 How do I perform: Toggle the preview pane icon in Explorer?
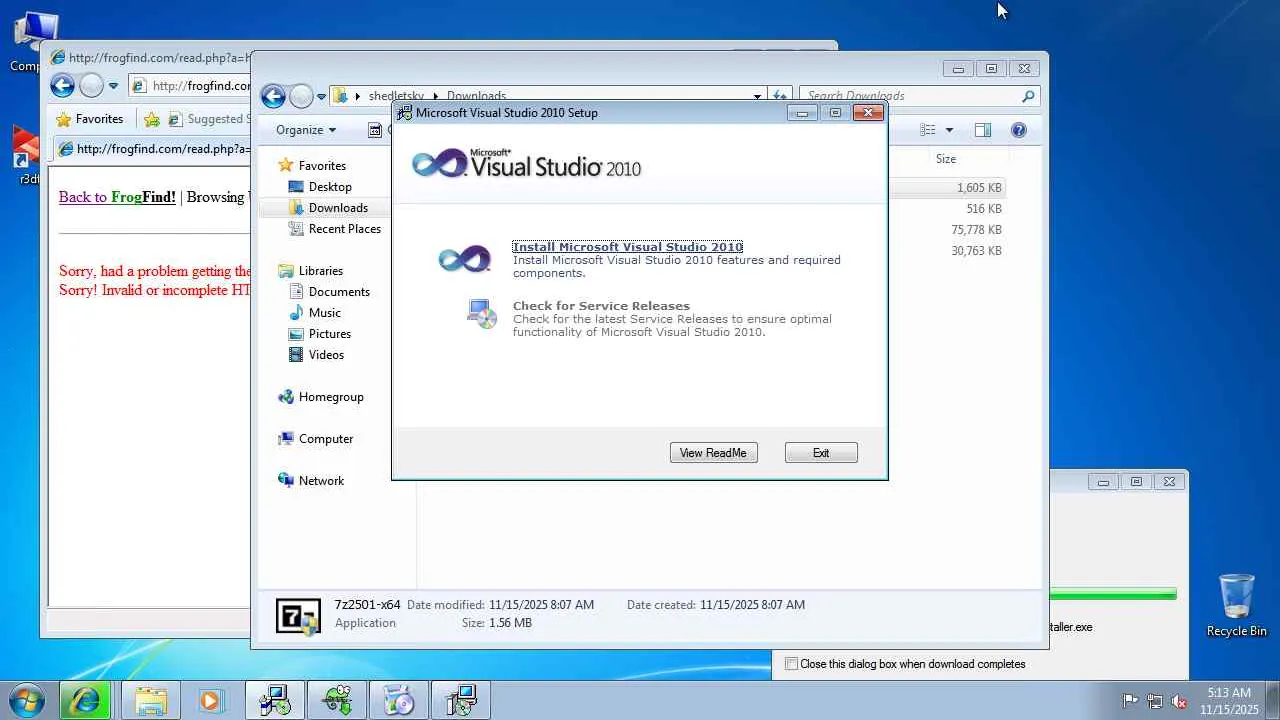click(983, 130)
